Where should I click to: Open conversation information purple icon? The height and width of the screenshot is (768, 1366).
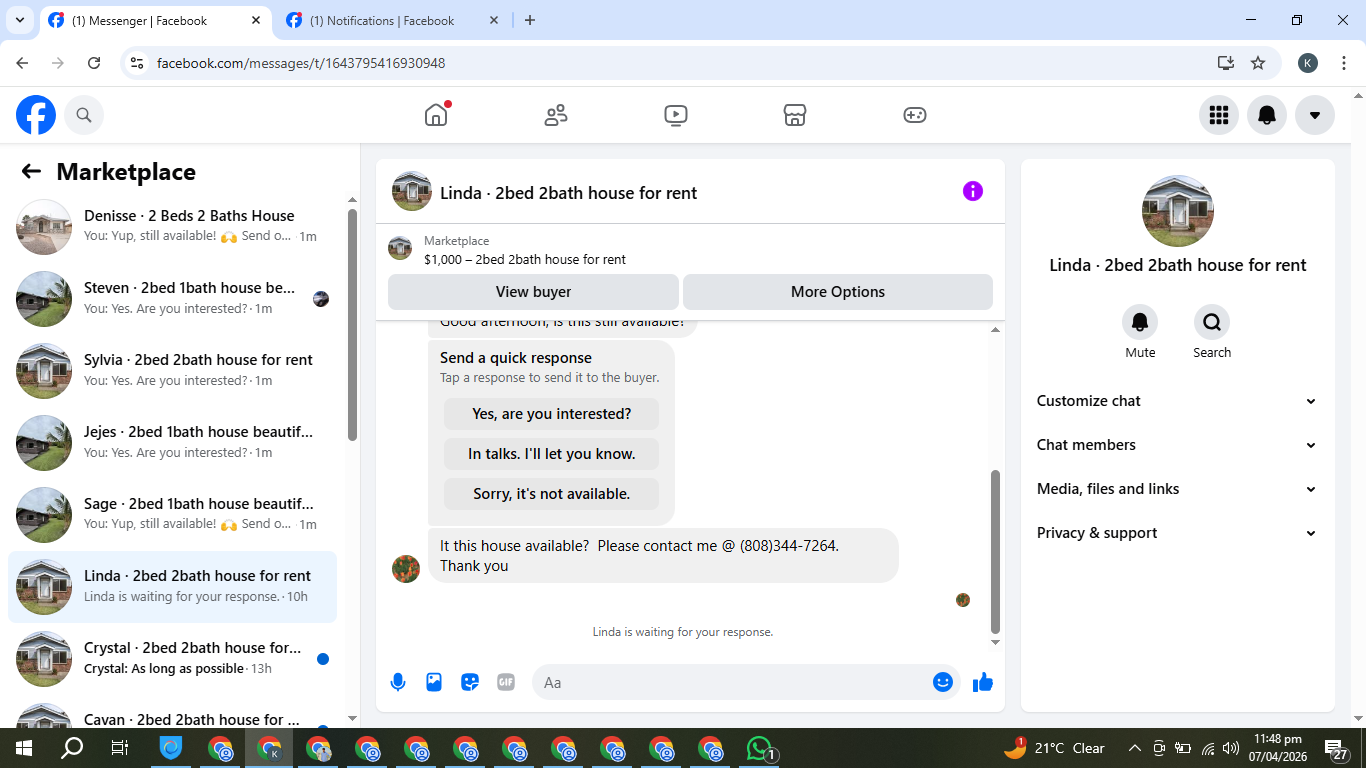tap(973, 191)
